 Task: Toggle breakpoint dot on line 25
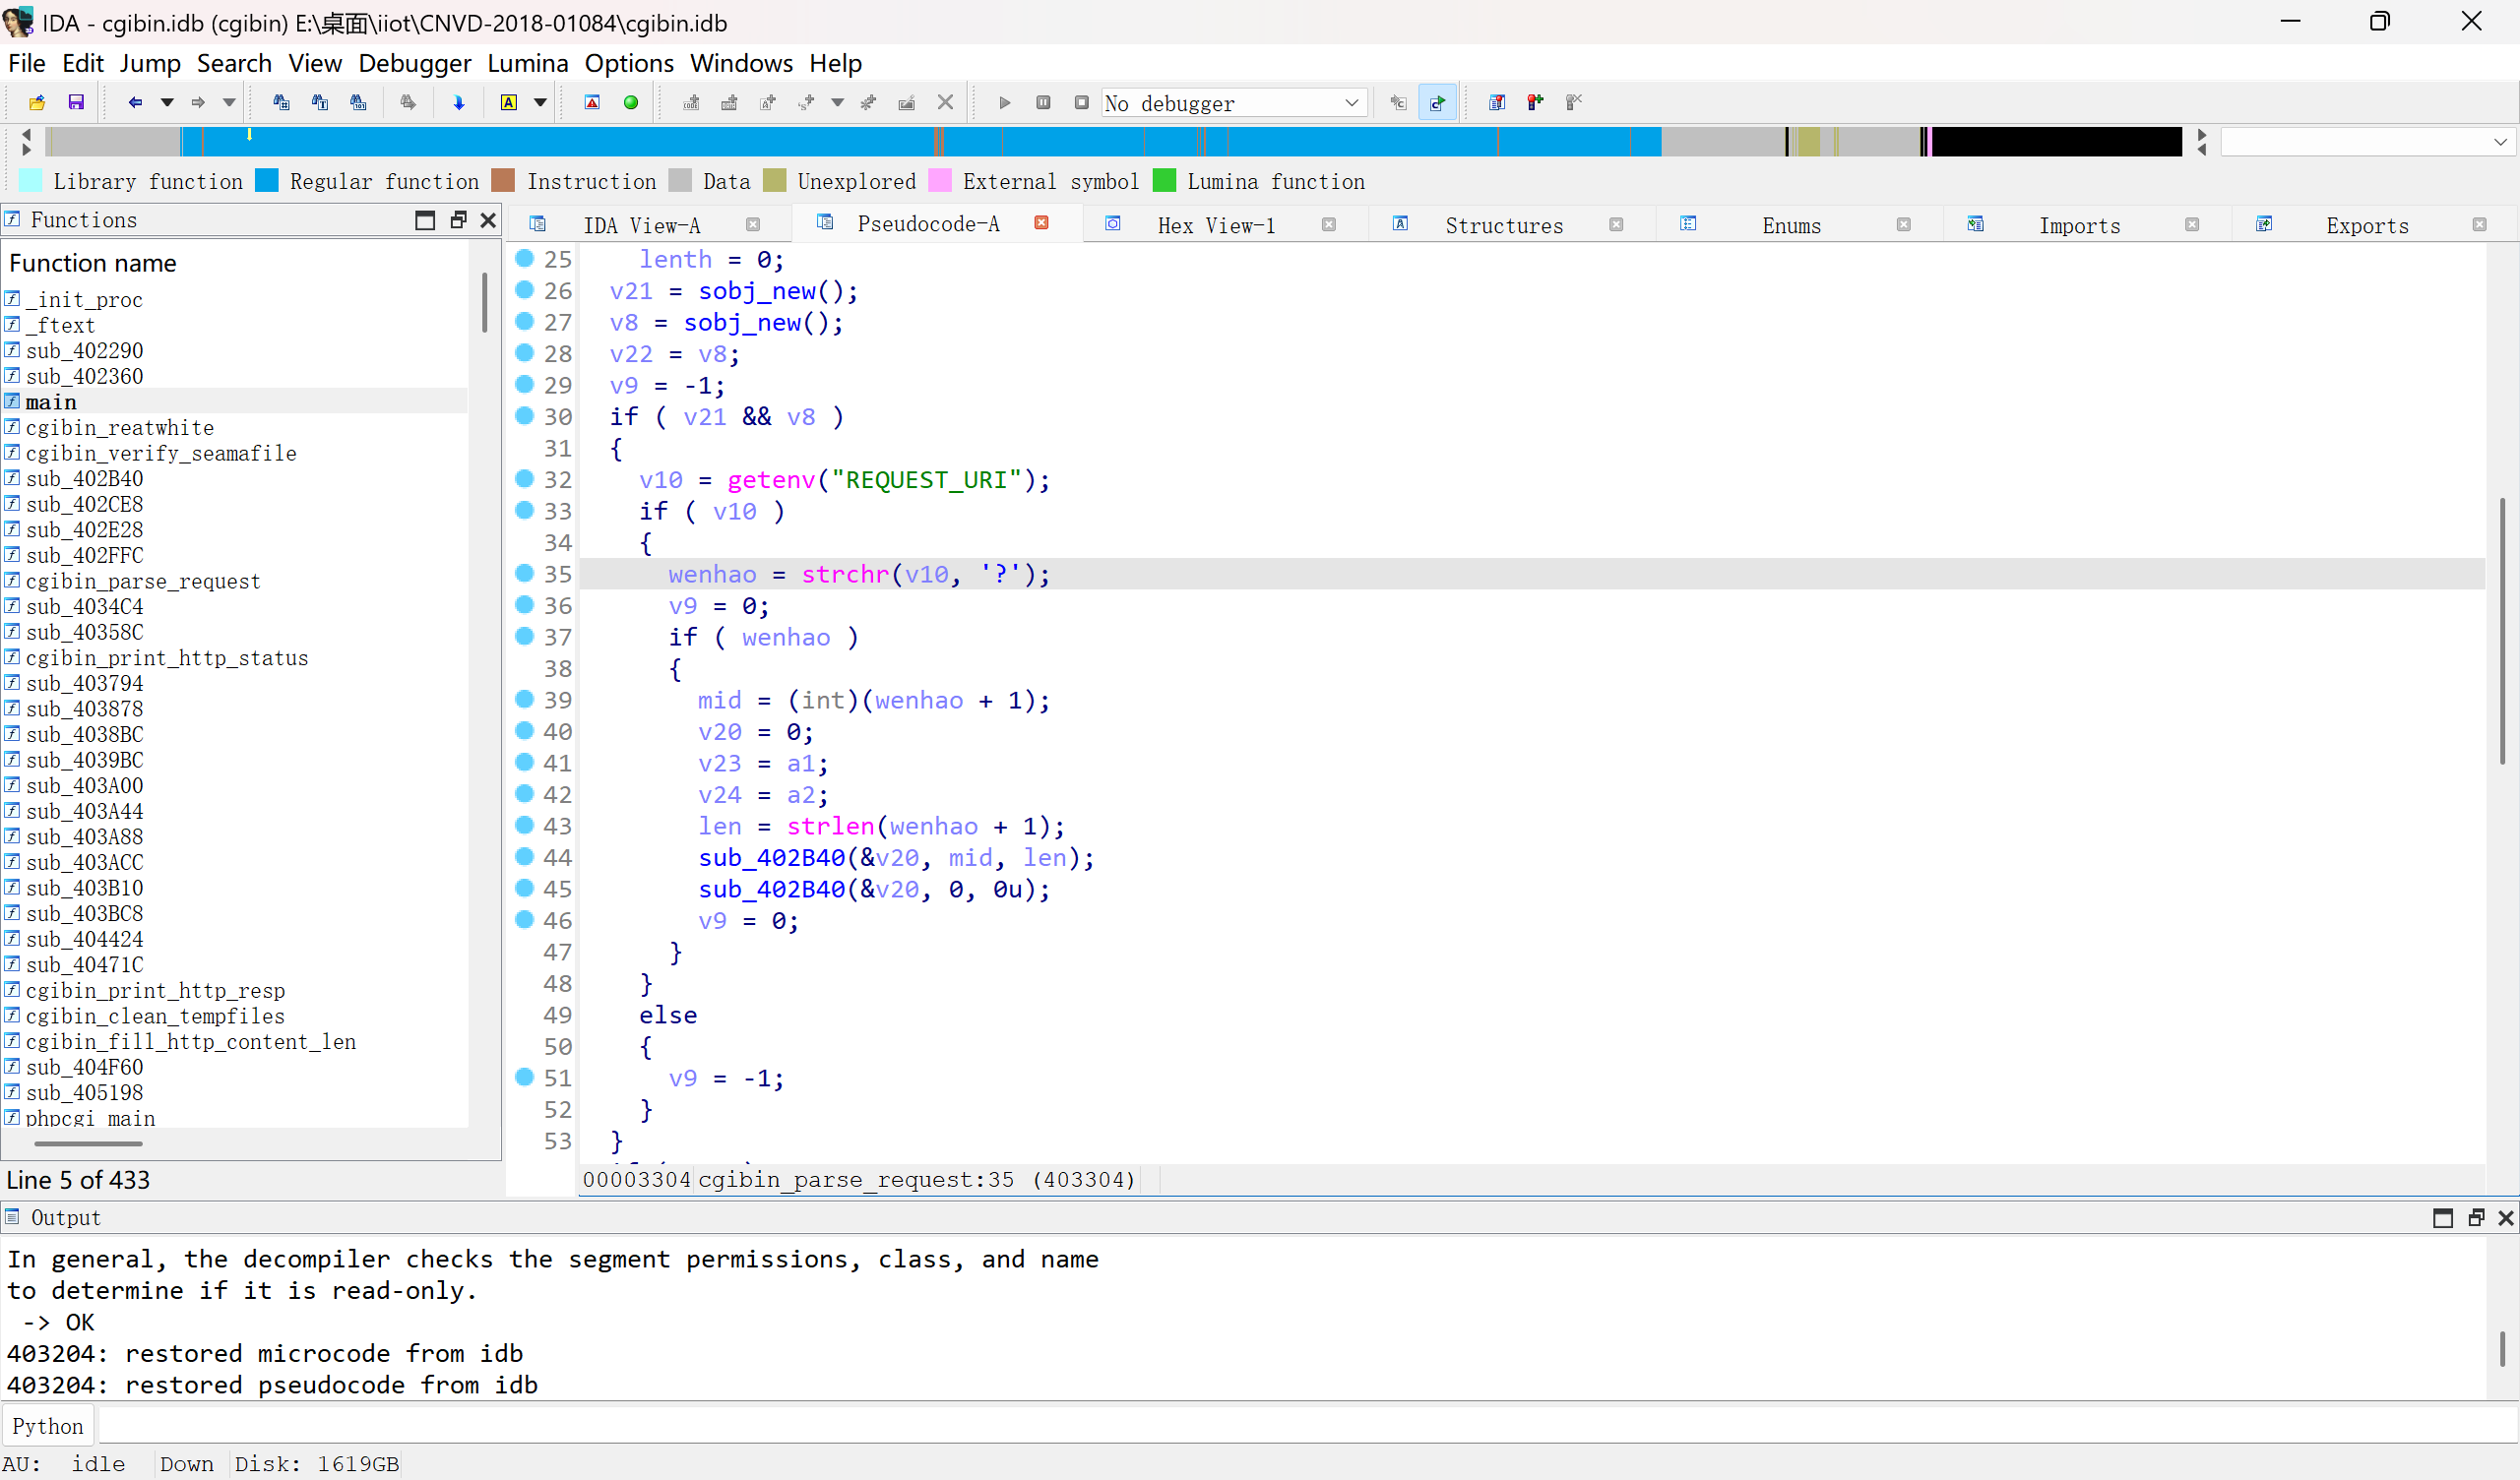pyautogui.click(x=524, y=258)
